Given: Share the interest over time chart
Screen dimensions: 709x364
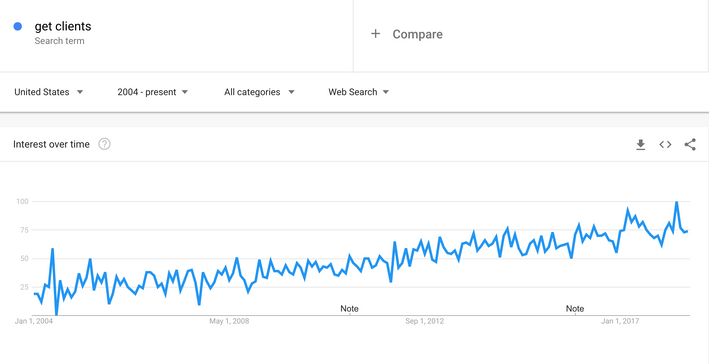Looking at the screenshot, I should tap(690, 145).
